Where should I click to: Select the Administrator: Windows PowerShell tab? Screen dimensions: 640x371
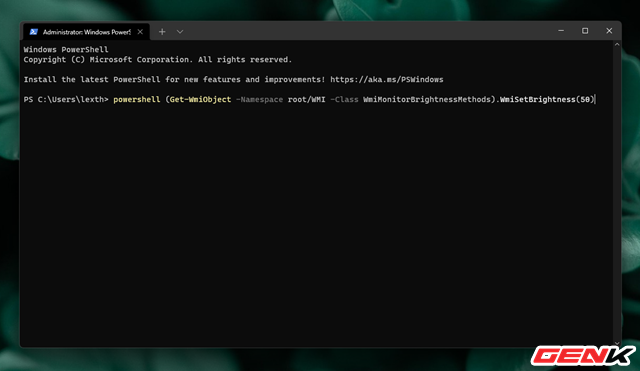(x=87, y=32)
